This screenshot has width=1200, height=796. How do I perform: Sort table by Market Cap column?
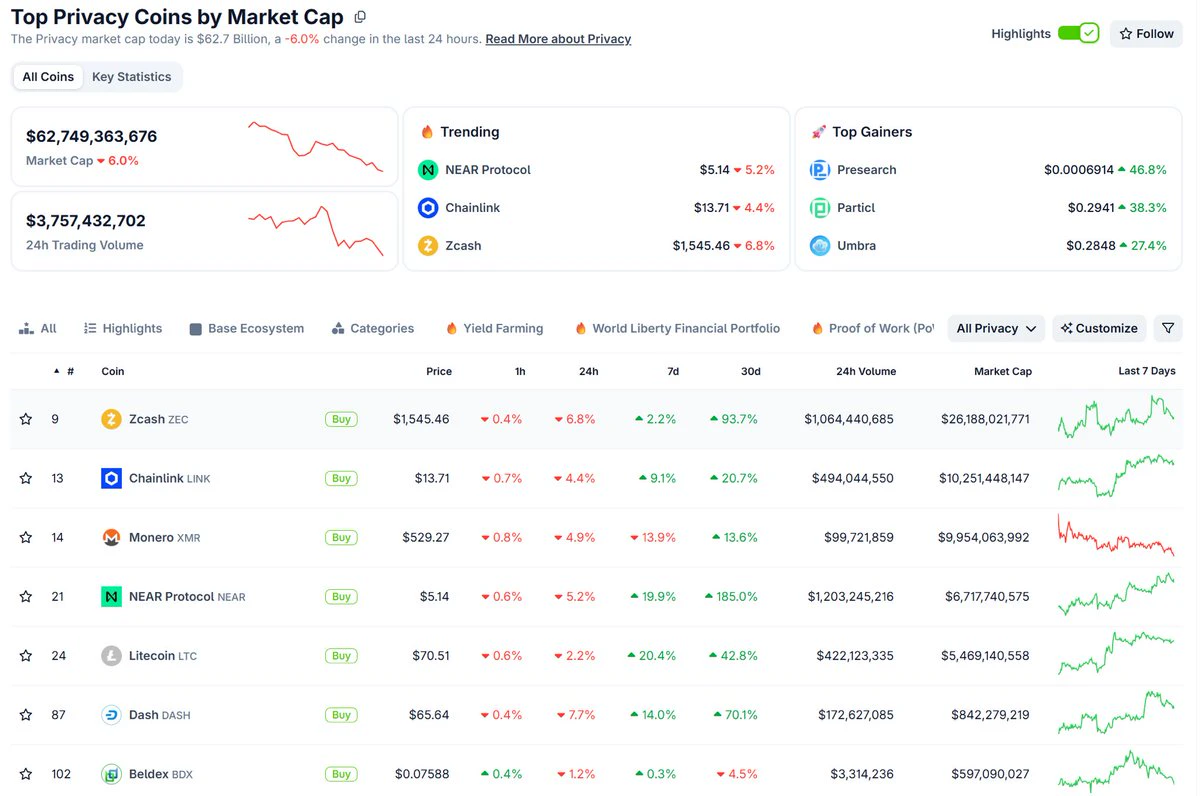(x=1003, y=371)
